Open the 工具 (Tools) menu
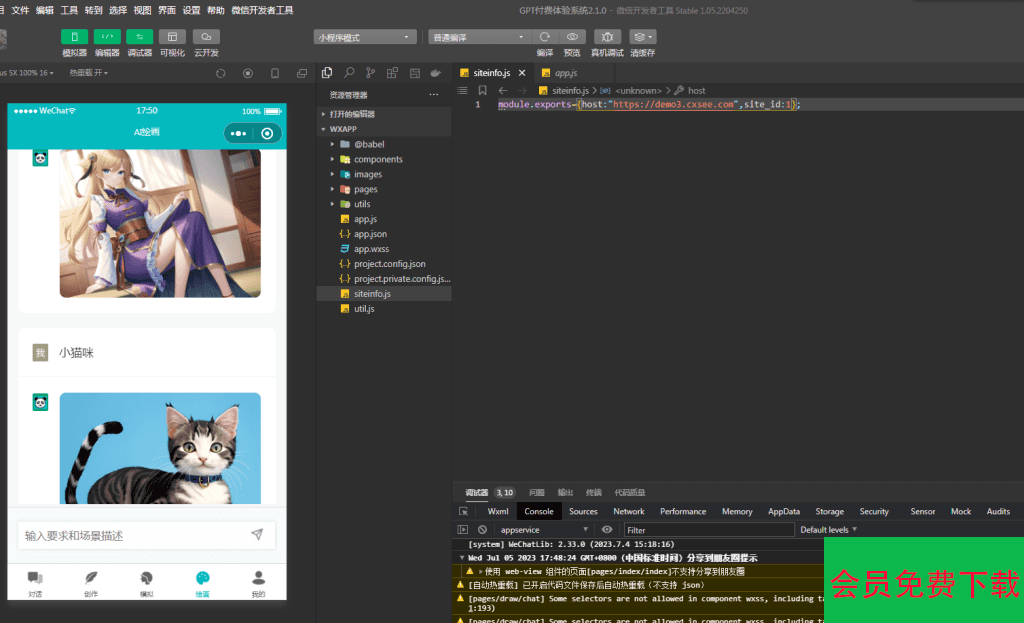This screenshot has width=1024, height=623. pos(69,10)
